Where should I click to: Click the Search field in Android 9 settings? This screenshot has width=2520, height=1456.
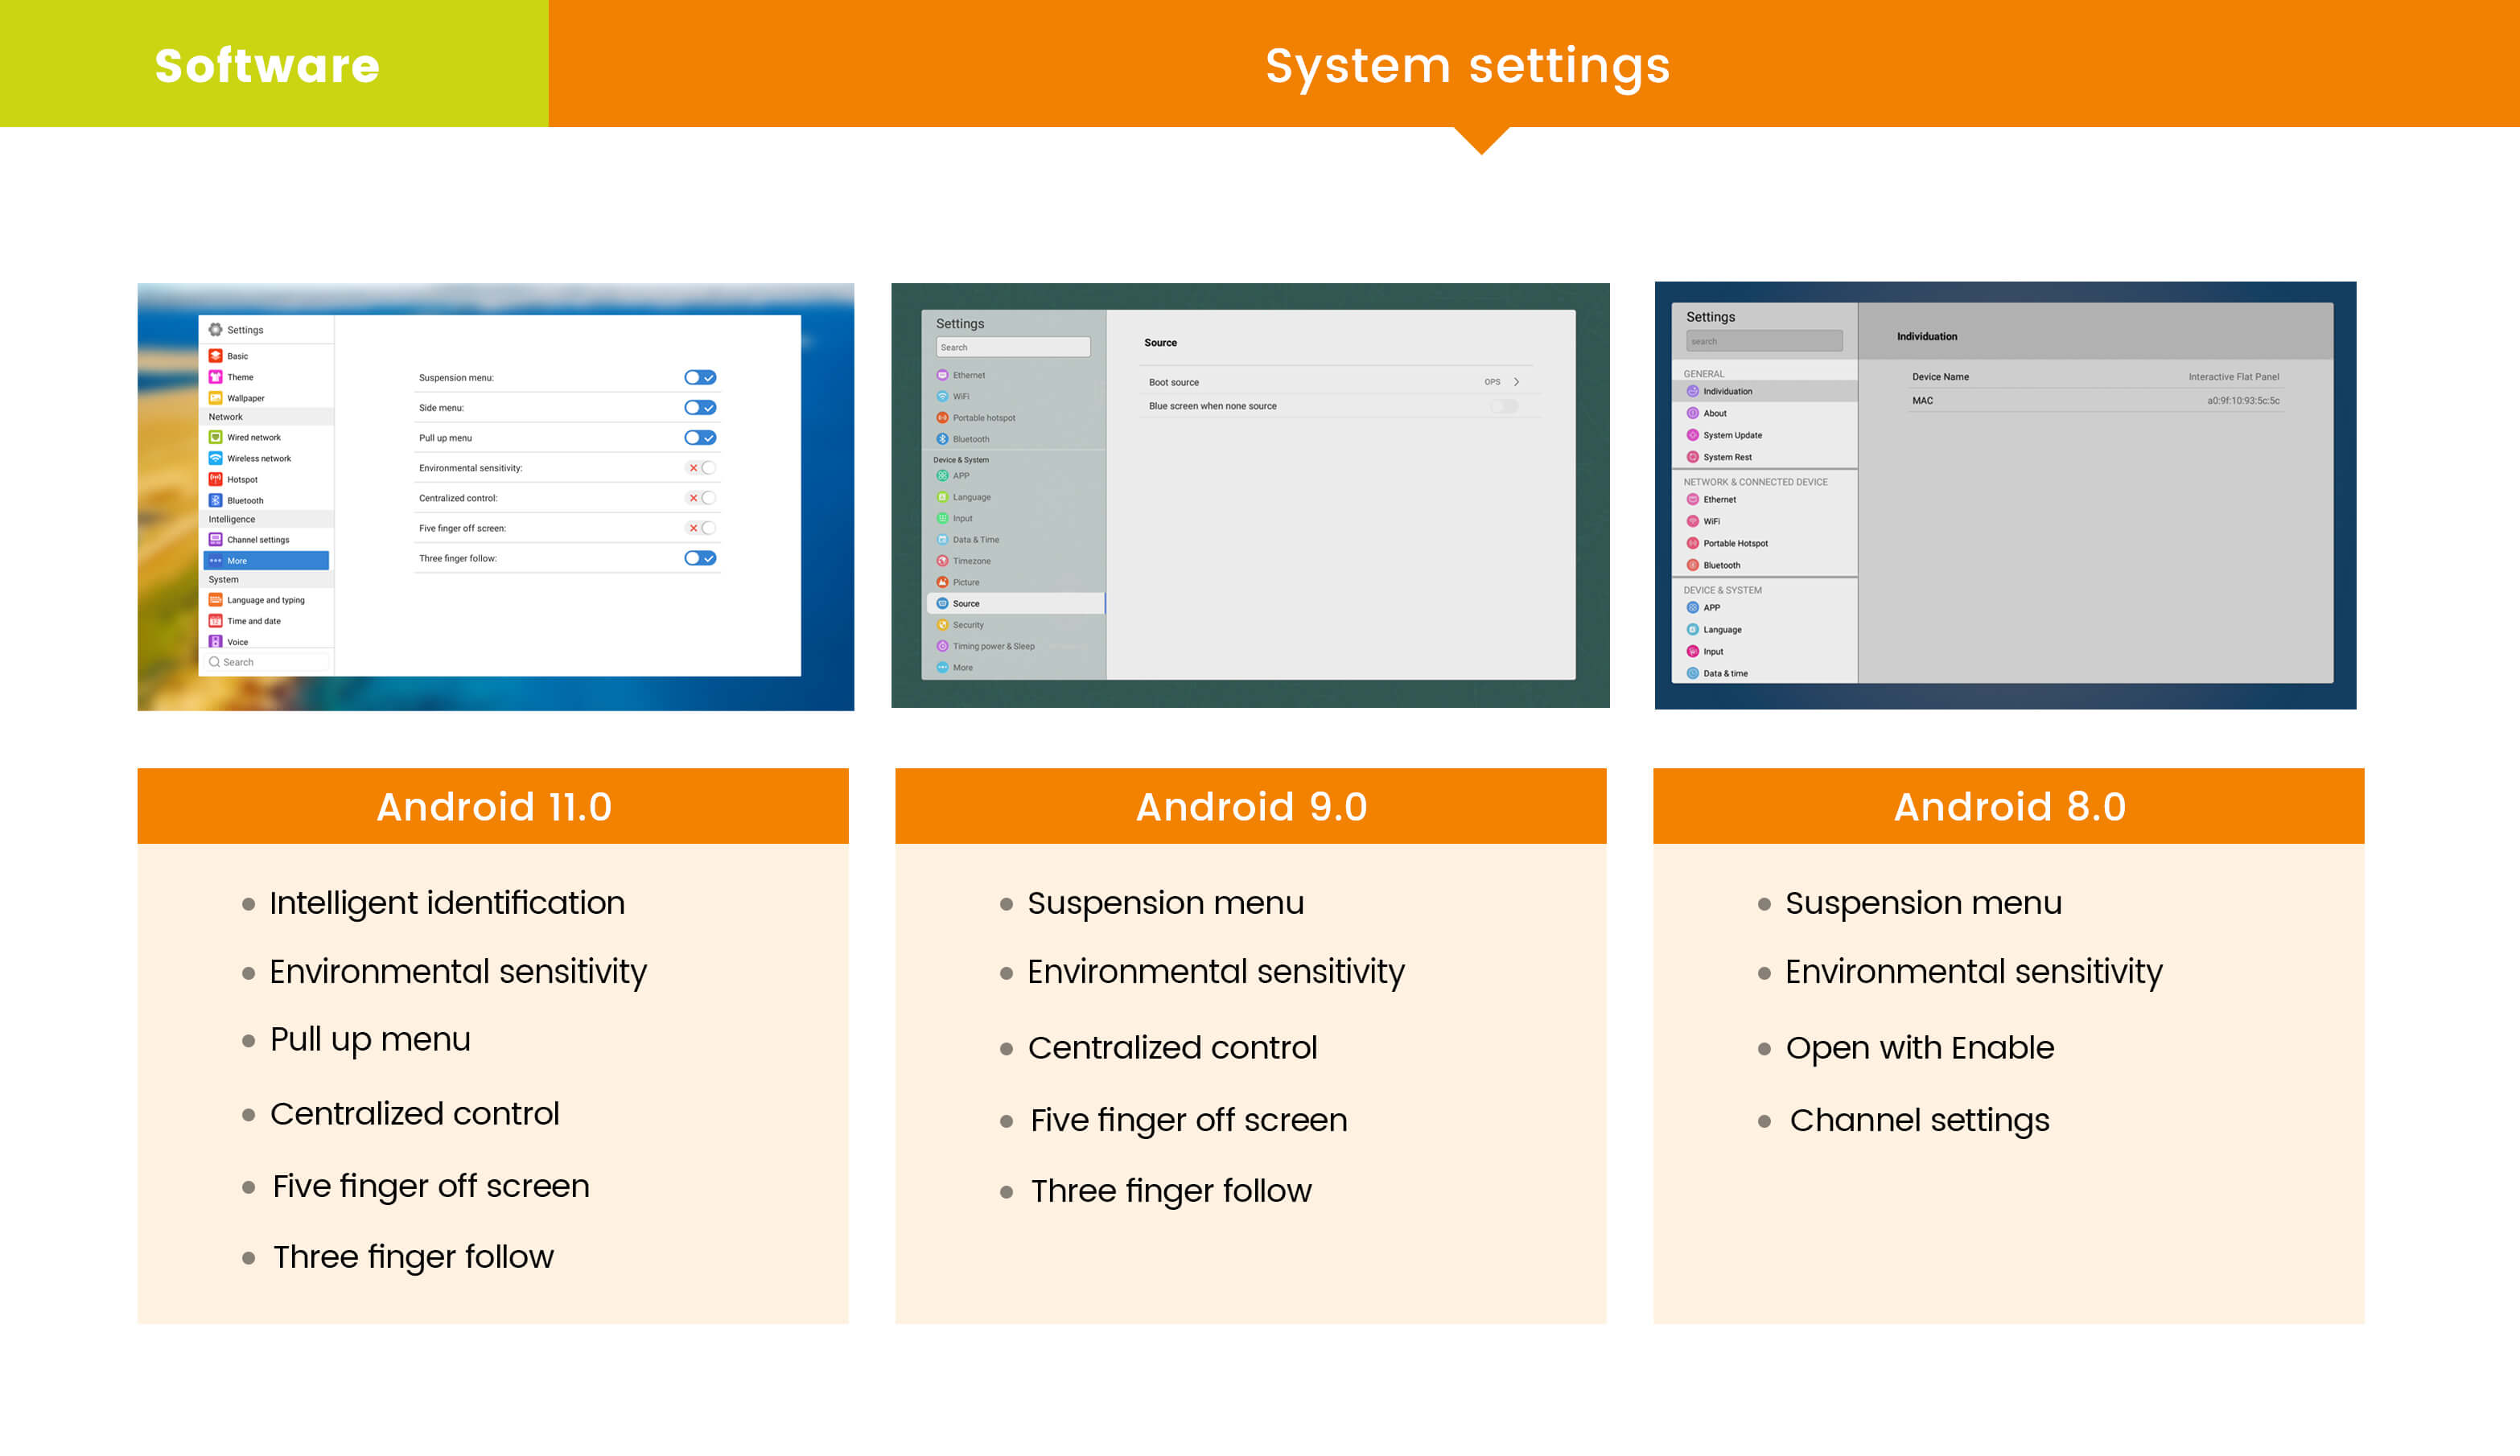1012,348
